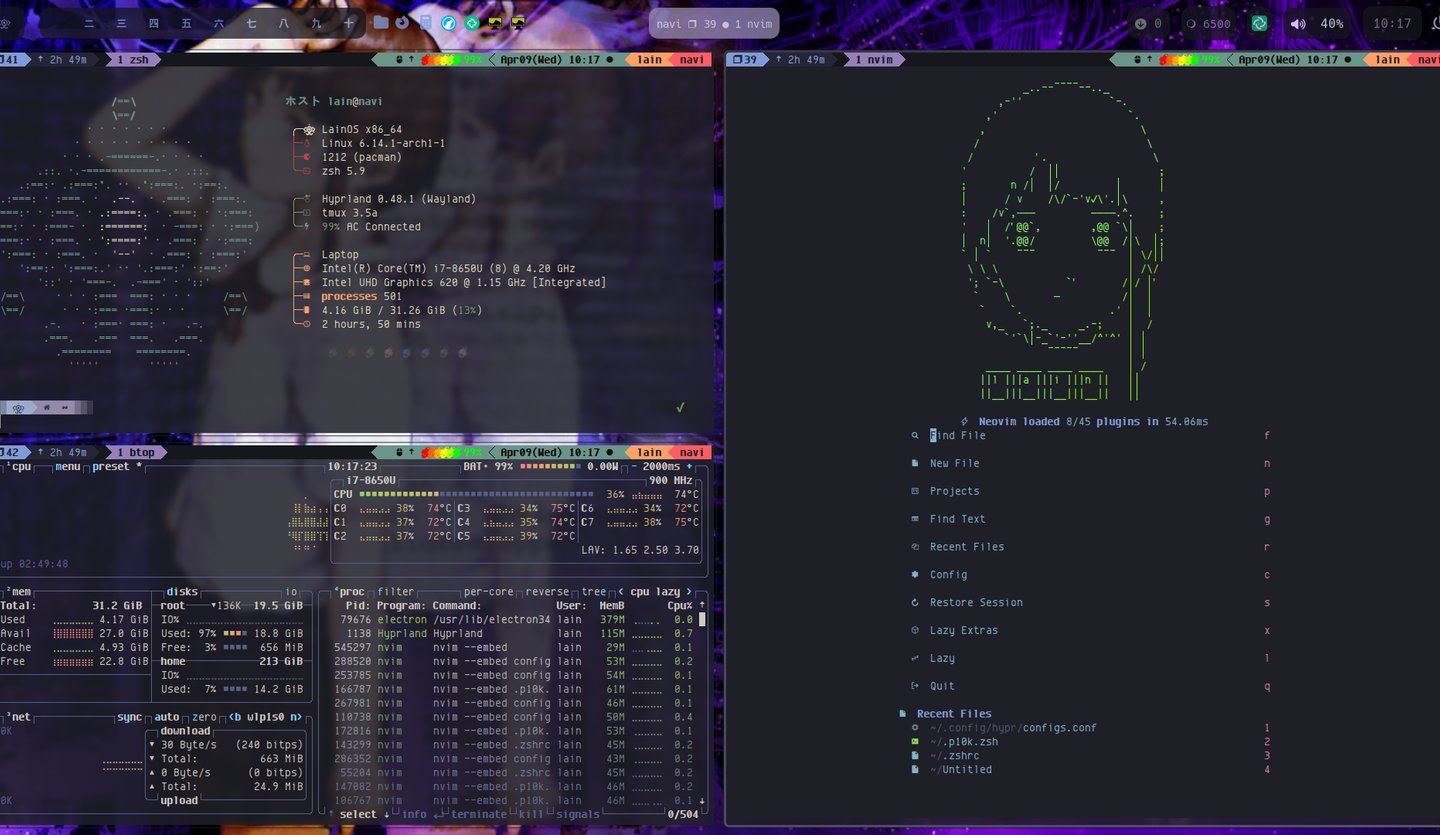Click kill in the btop proc footer

coord(531,814)
